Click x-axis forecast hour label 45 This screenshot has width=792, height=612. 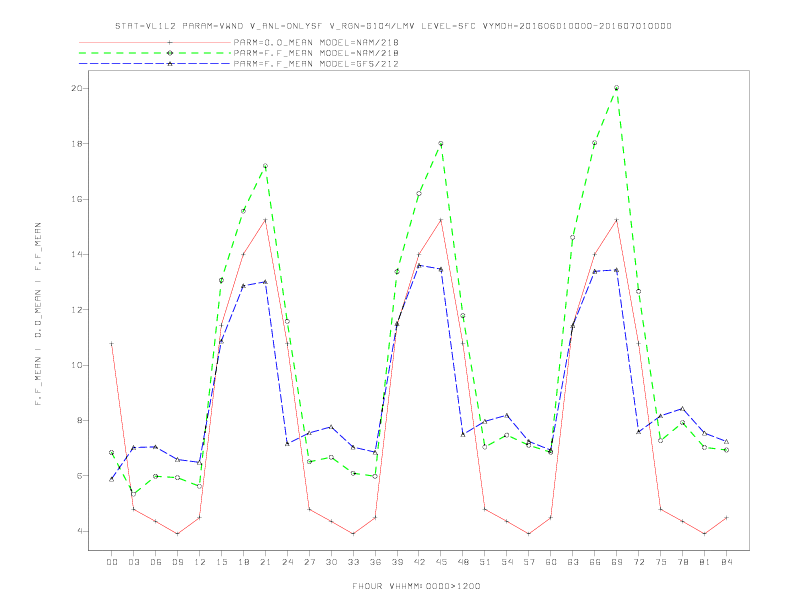(x=441, y=562)
